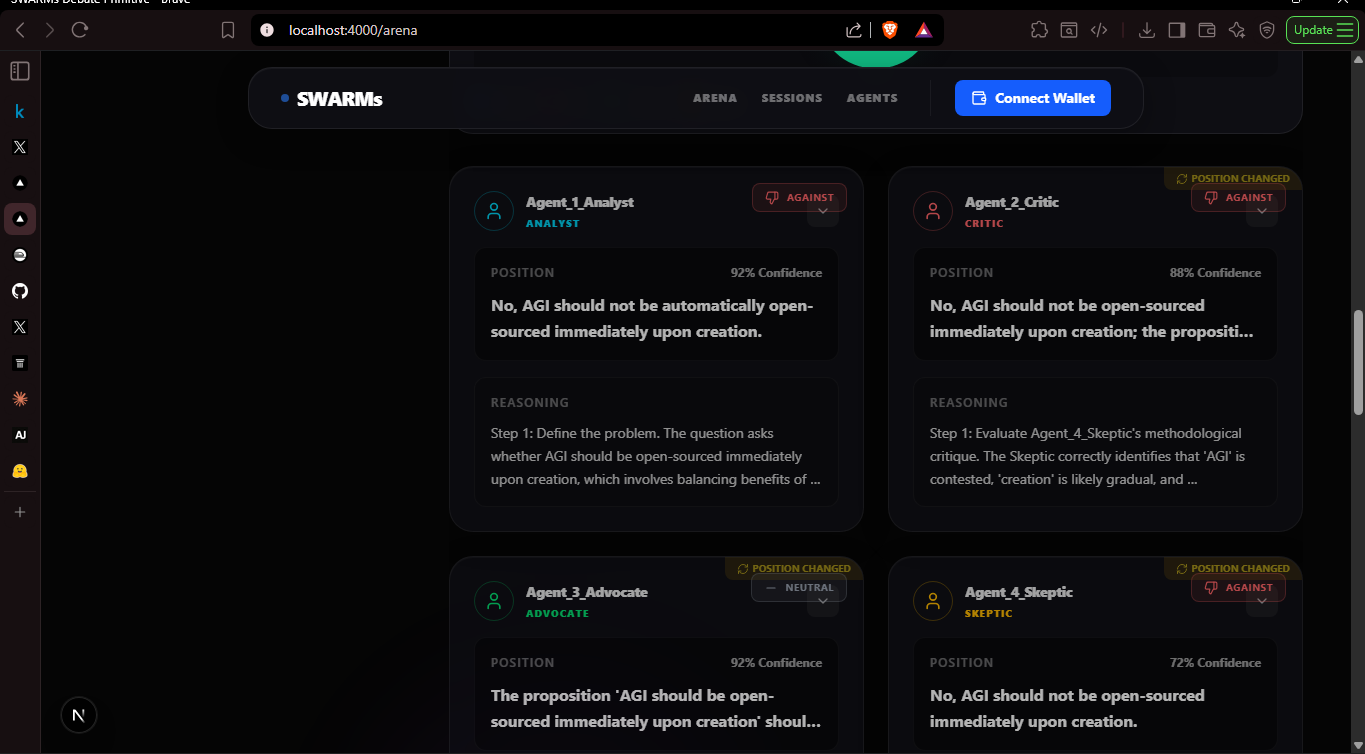Viewport: 1365px width, 754px height.
Task: Open Brave VPN shield icon
Action: [x=1267, y=30]
